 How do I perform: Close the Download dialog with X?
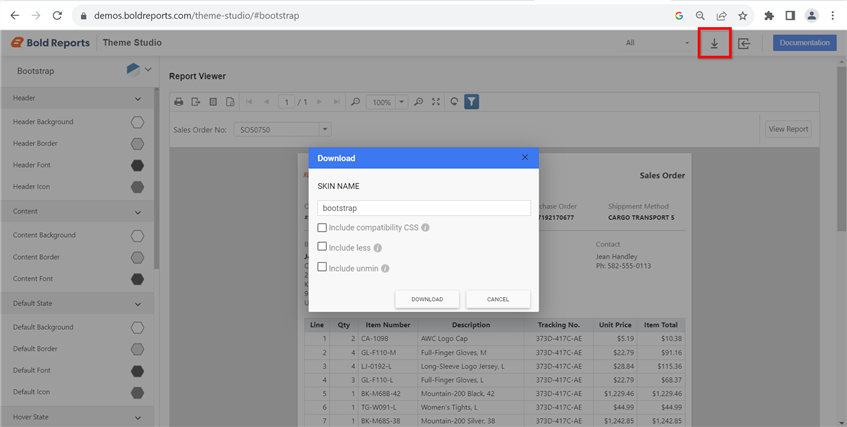tap(525, 157)
